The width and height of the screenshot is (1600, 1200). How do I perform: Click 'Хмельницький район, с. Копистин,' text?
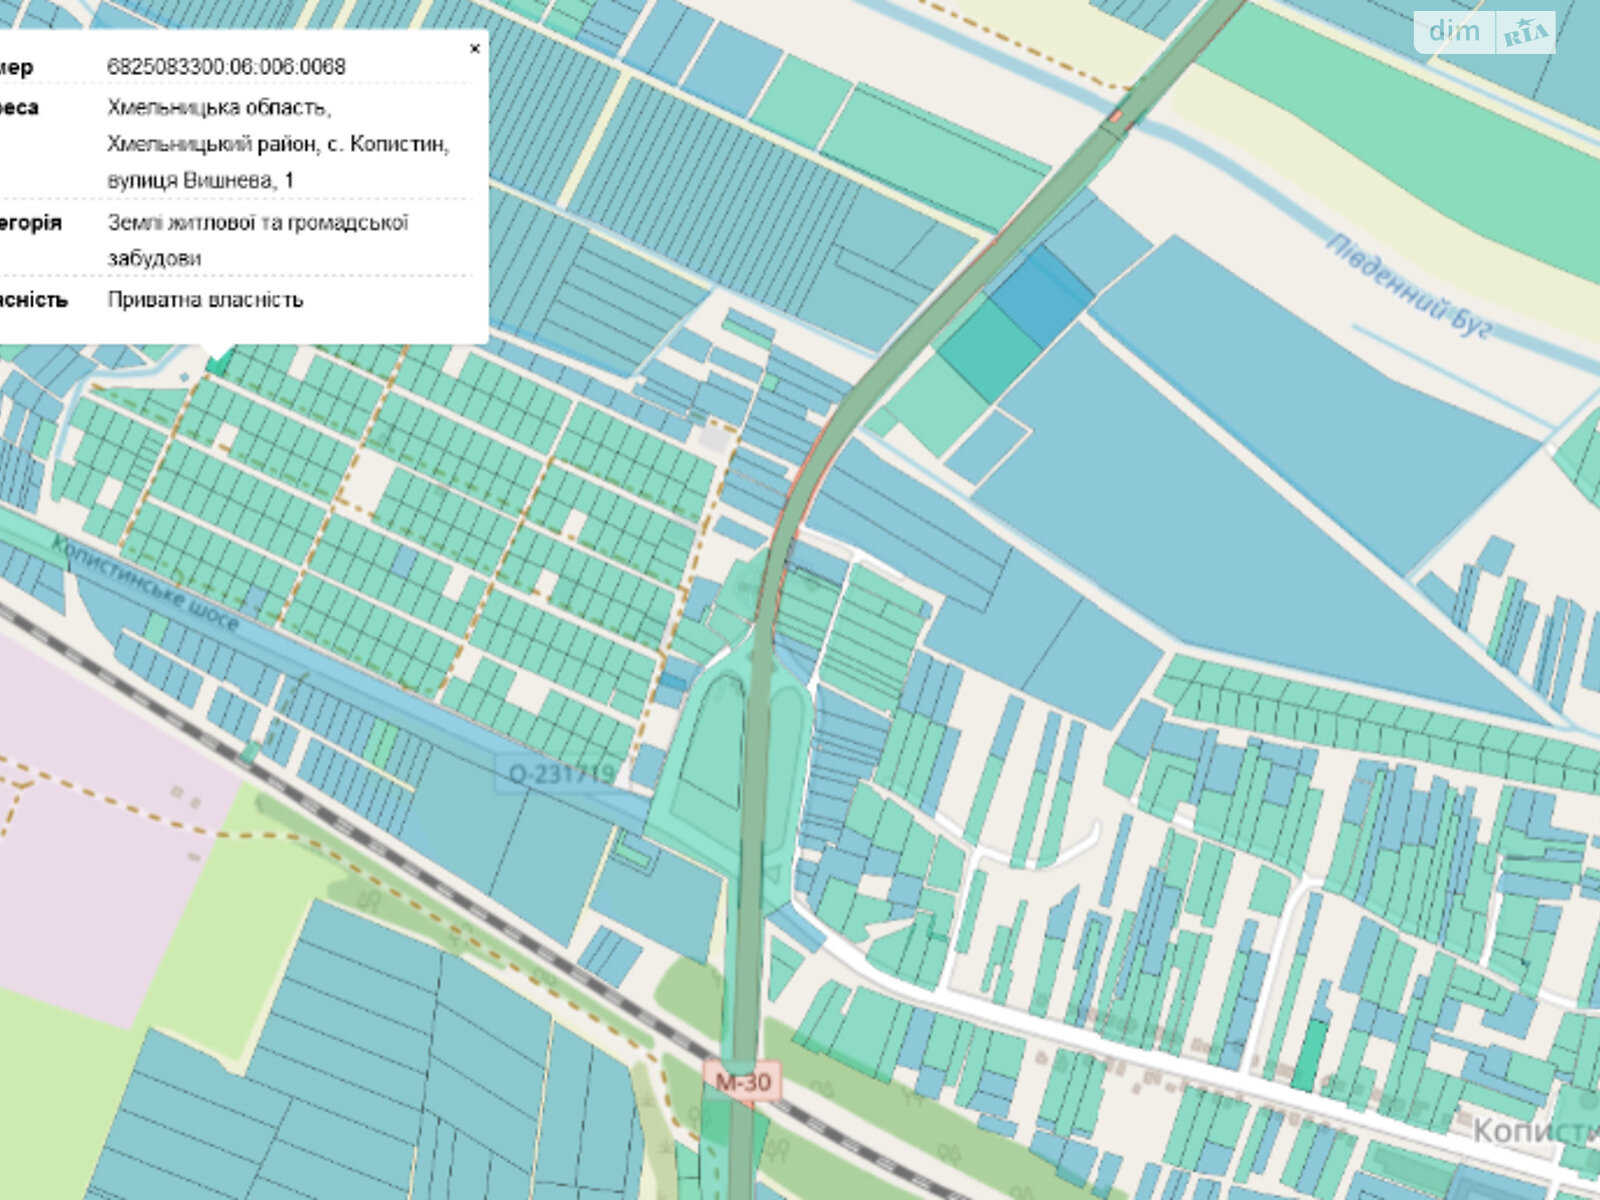[x=278, y=145]
